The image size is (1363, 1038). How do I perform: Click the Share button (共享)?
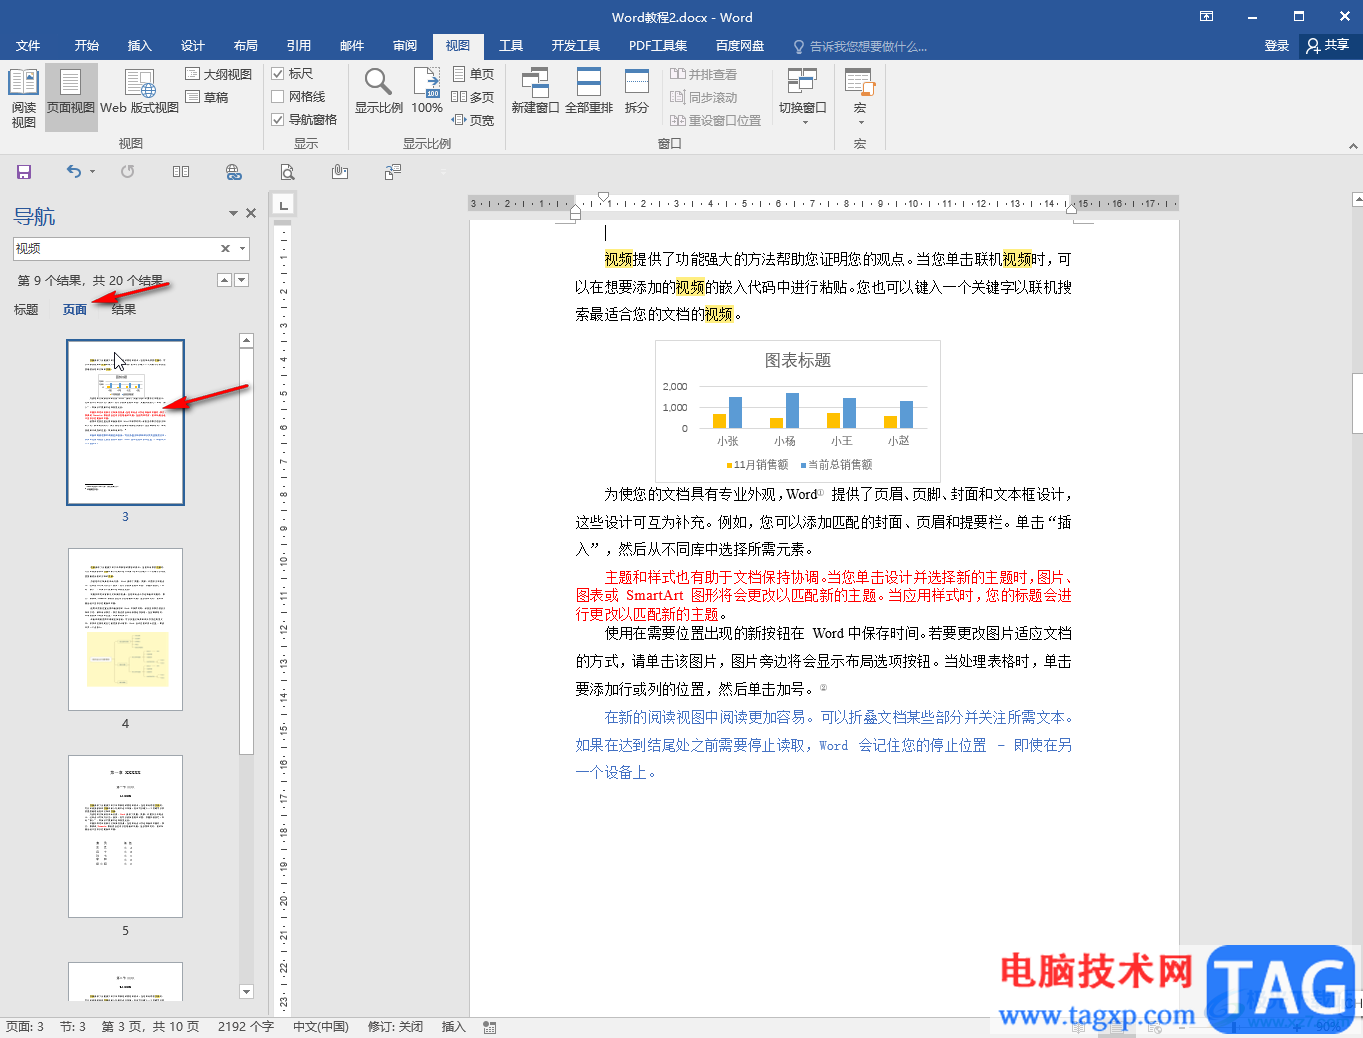pos(1328,46)
